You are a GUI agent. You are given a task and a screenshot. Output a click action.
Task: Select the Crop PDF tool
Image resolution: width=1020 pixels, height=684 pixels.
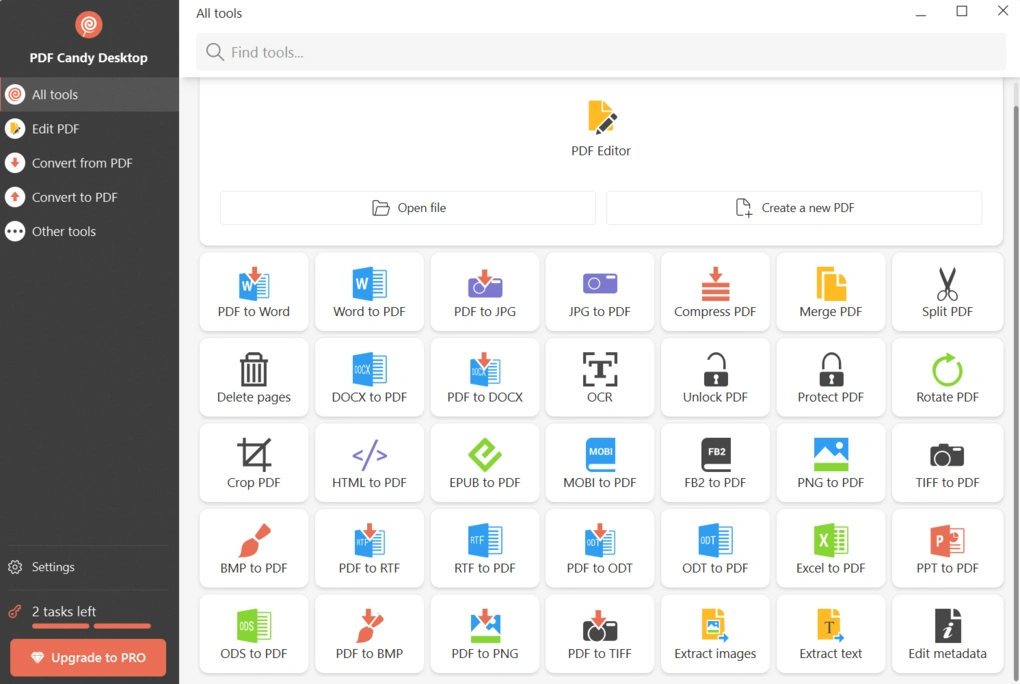point(253,462)
